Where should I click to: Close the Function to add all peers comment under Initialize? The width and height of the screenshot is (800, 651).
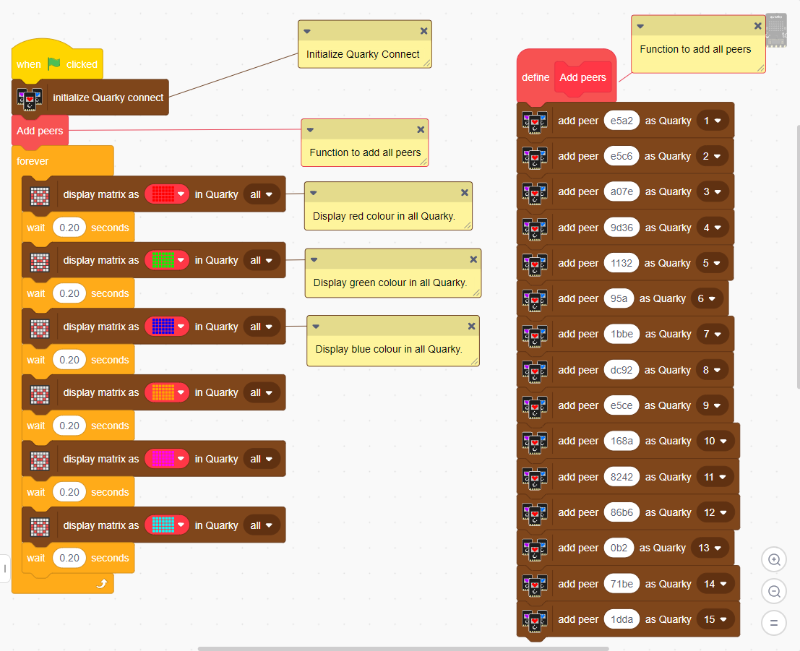(420, 130)
